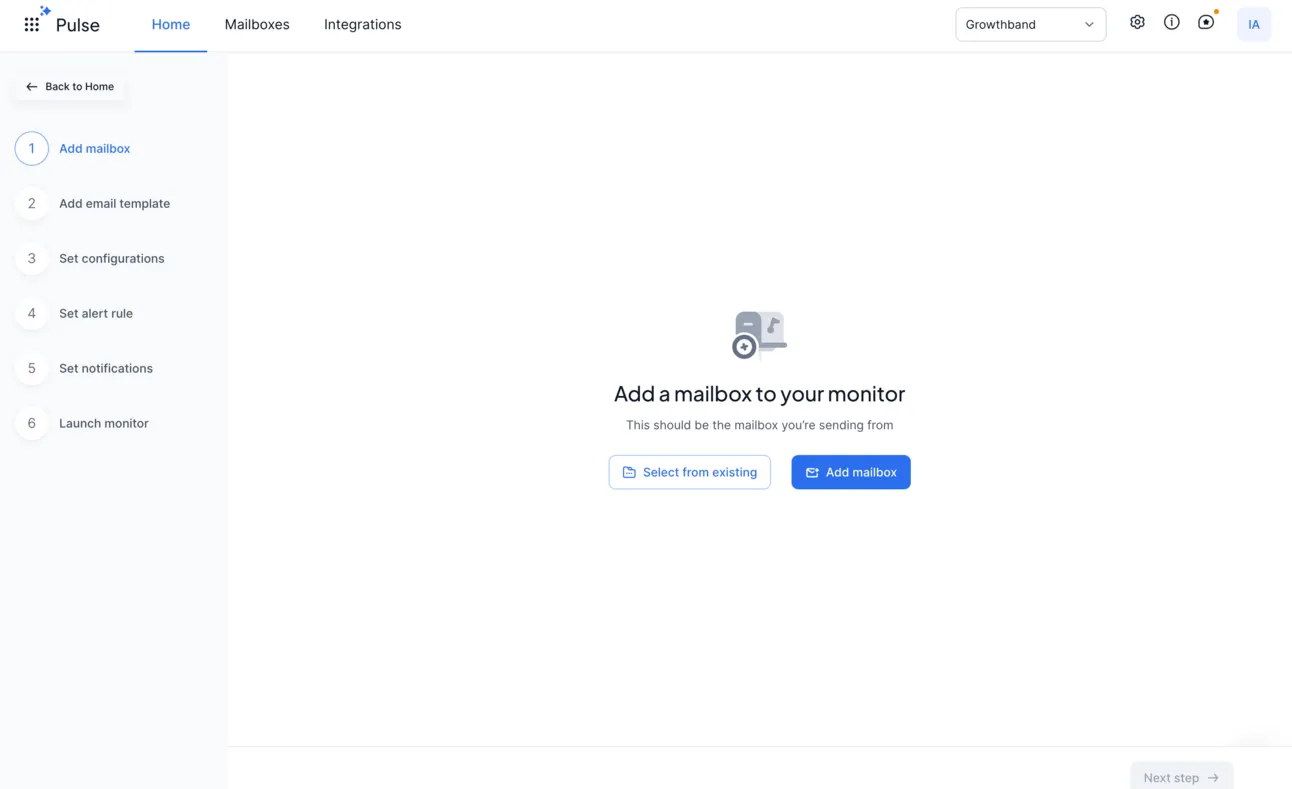Click the step number 4 circle

coord(32,314)
